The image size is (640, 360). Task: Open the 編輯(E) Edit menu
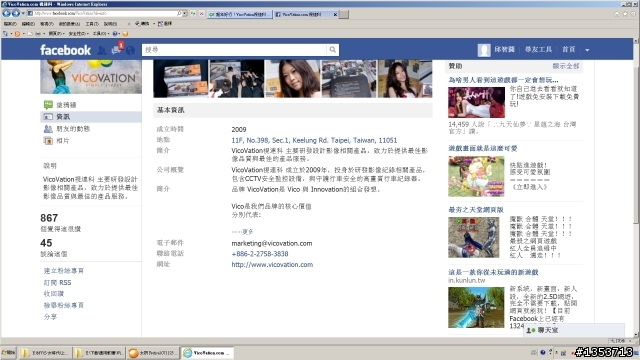coord(28,24)
